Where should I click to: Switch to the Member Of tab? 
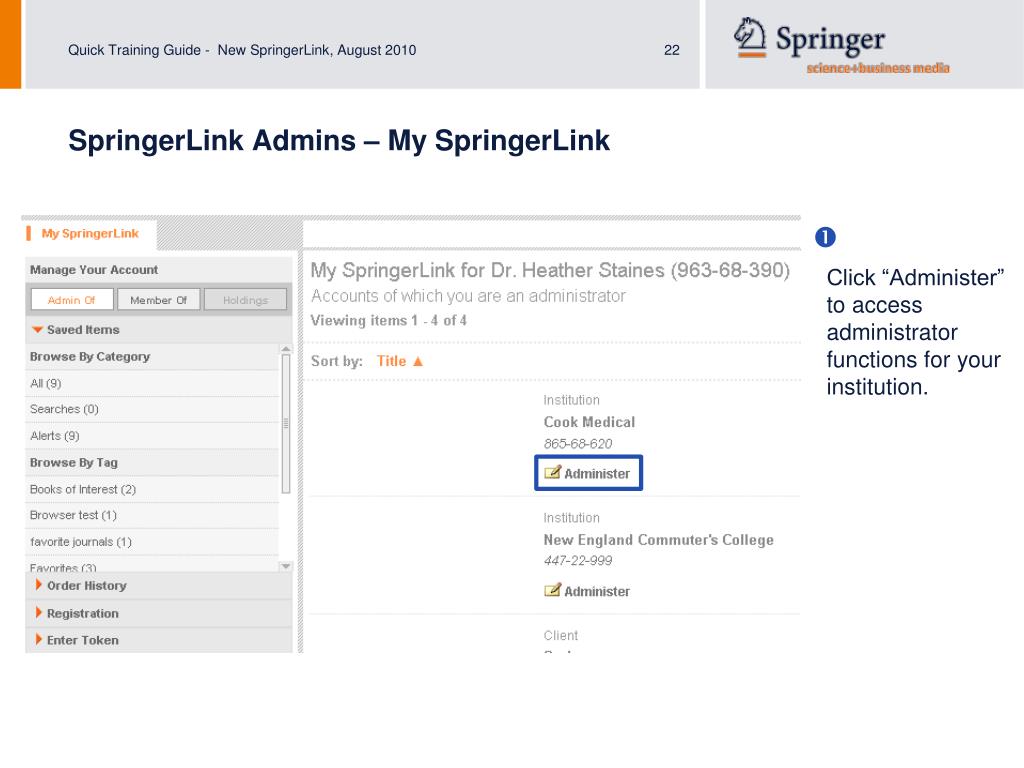[159, 300]
